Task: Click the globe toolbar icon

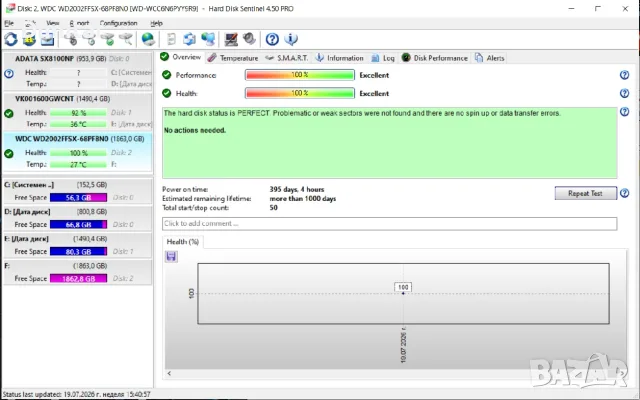Action: (x=148, y=39)
